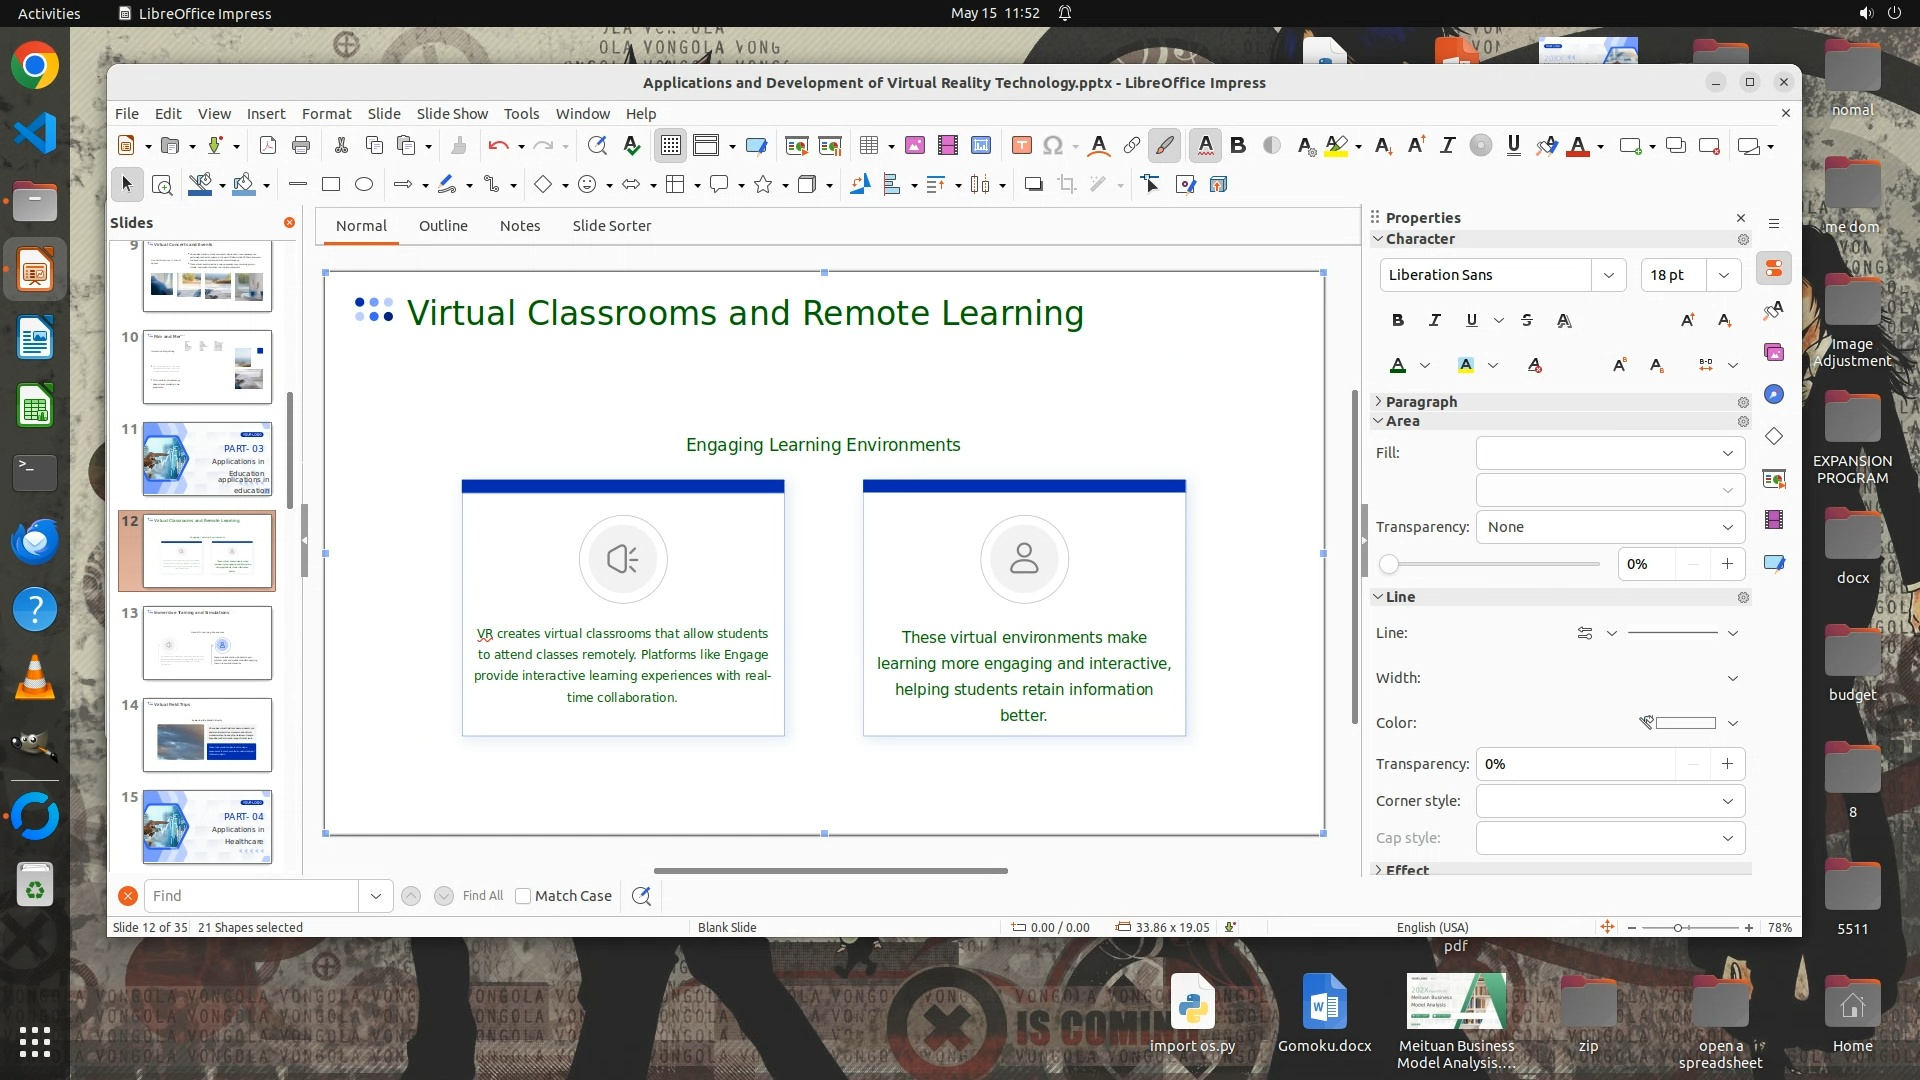Click the Insert Special Character icon

1052,146
